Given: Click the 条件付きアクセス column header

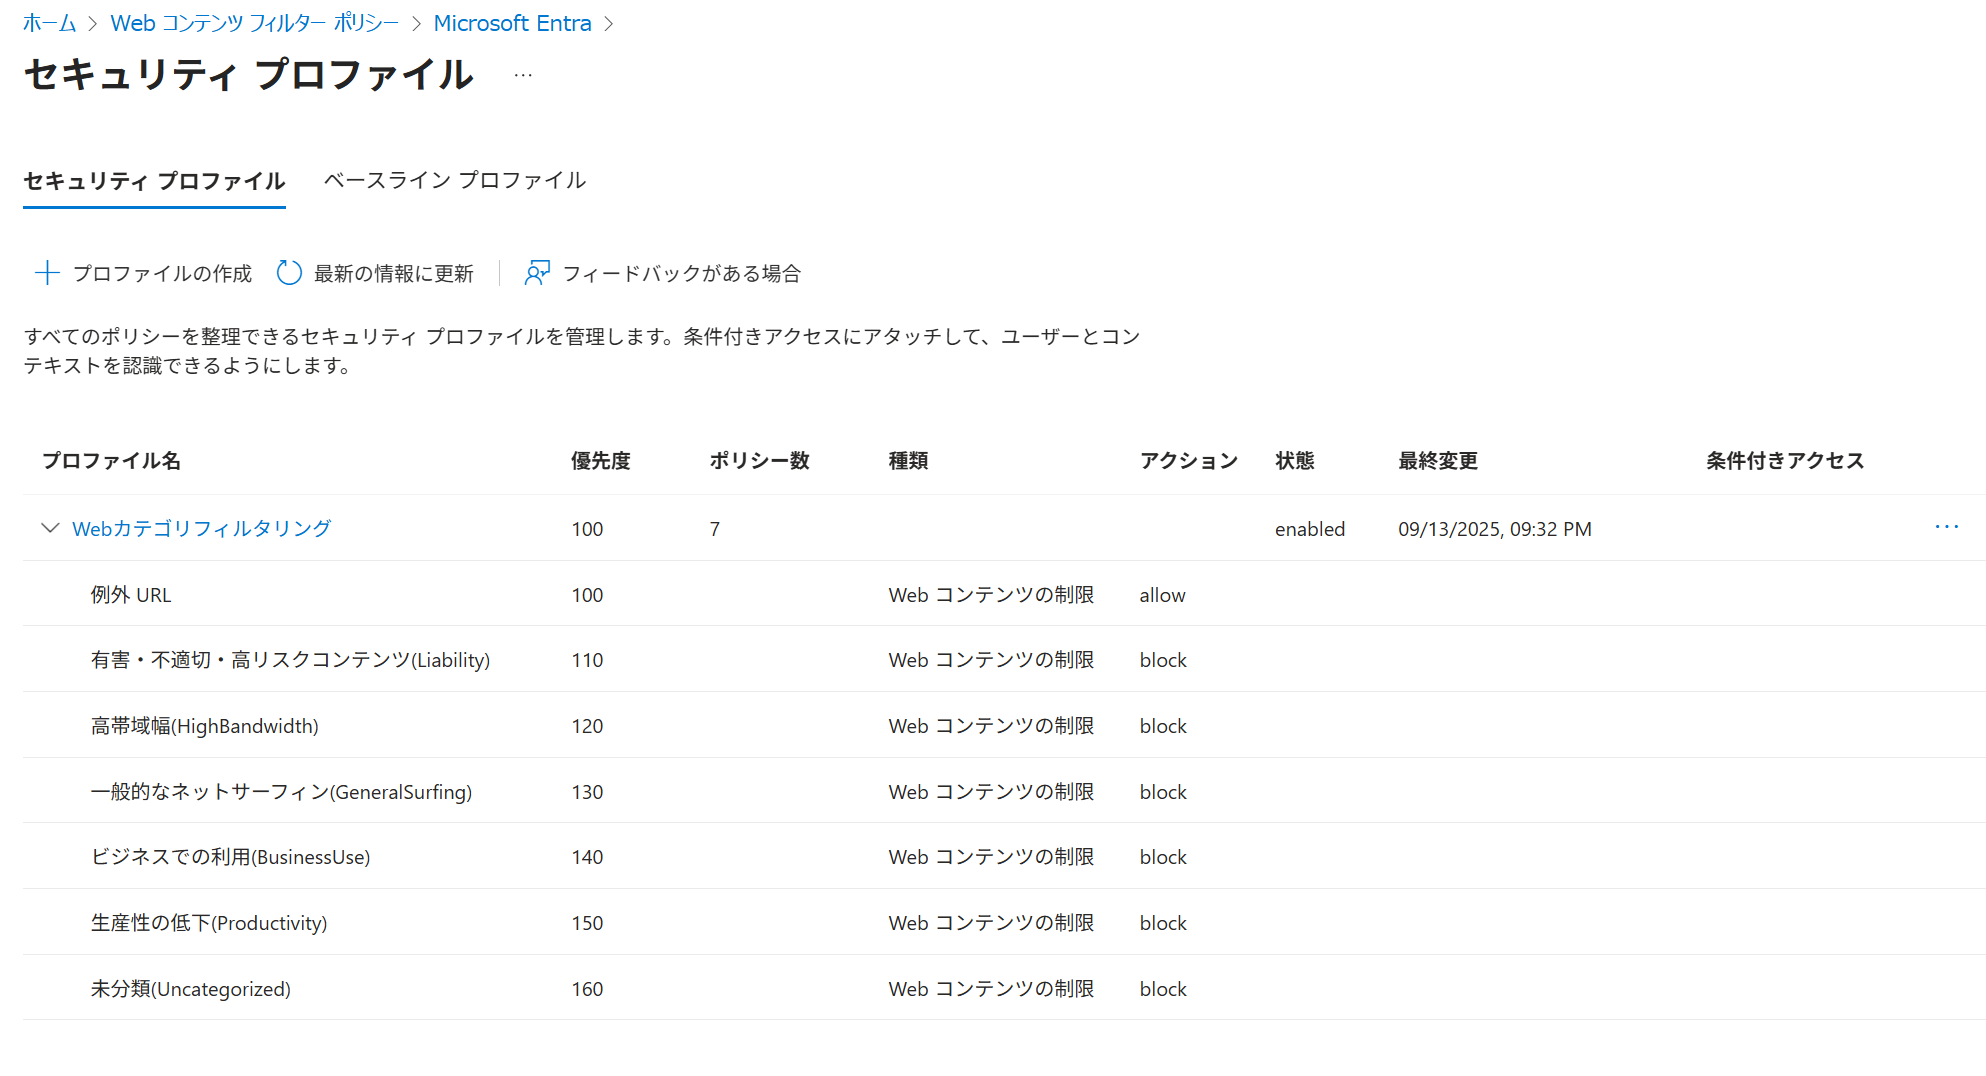Looking at the screenshot, I should click(x=1785, y=460).
